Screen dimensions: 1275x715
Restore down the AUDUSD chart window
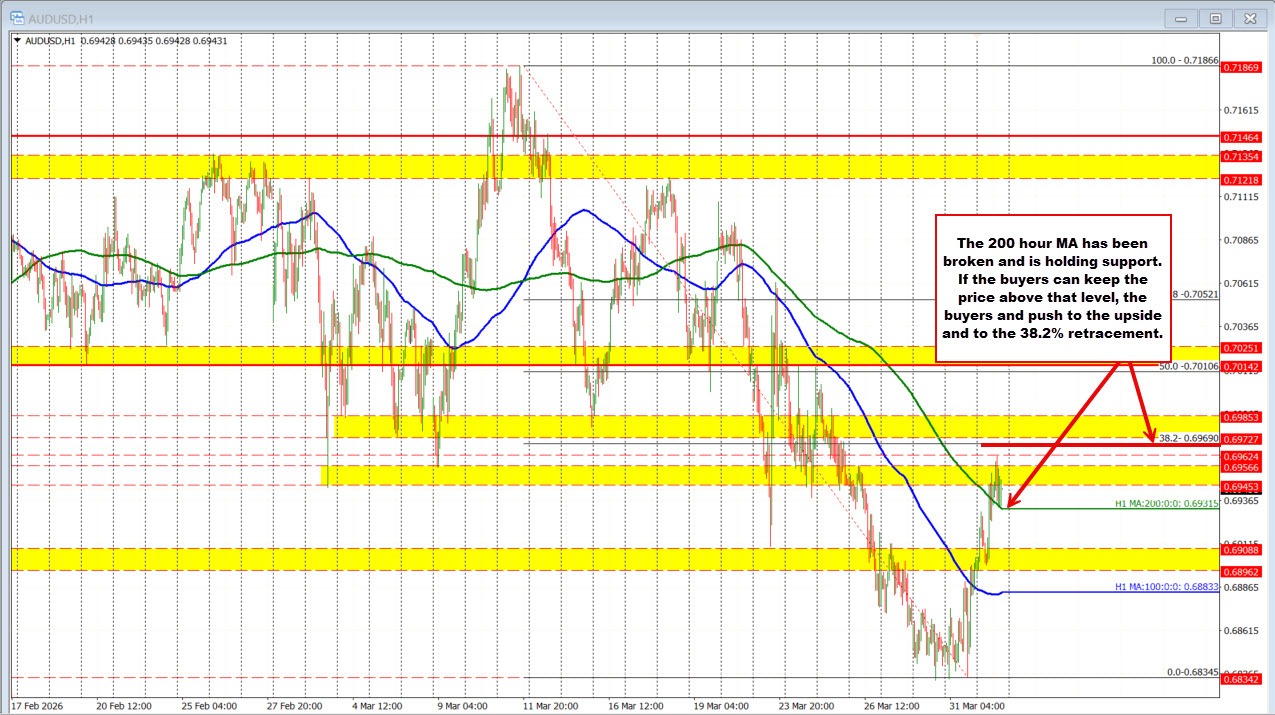click(1215, 17)
